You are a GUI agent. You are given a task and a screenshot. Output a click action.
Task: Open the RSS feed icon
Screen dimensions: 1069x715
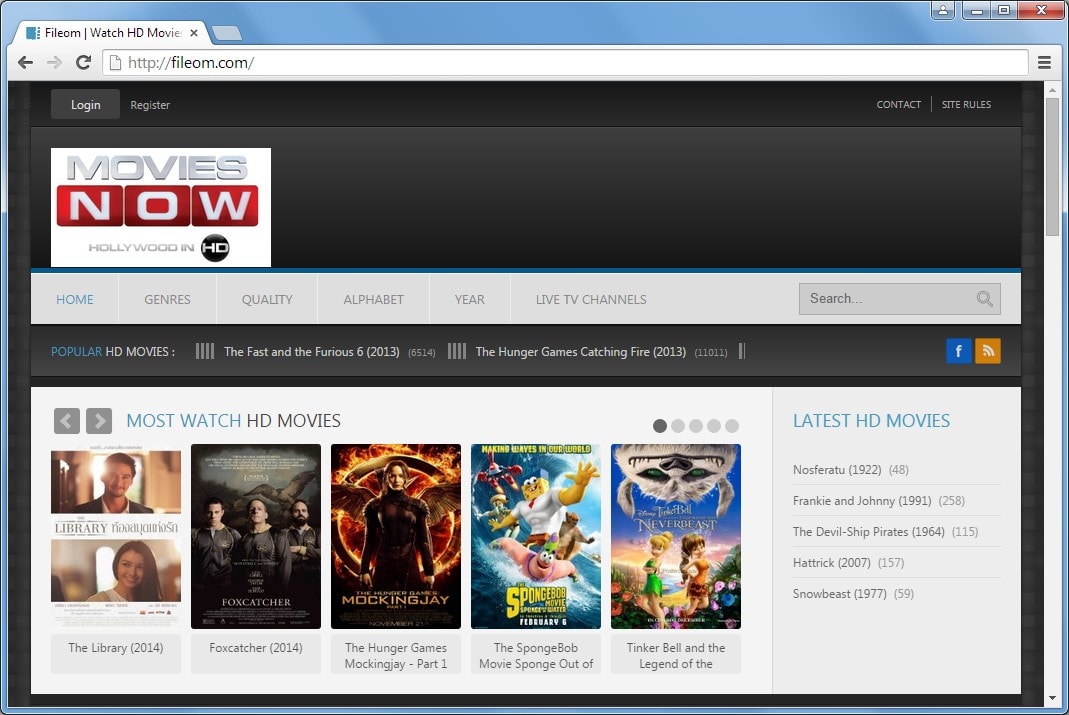coord(988,351)
